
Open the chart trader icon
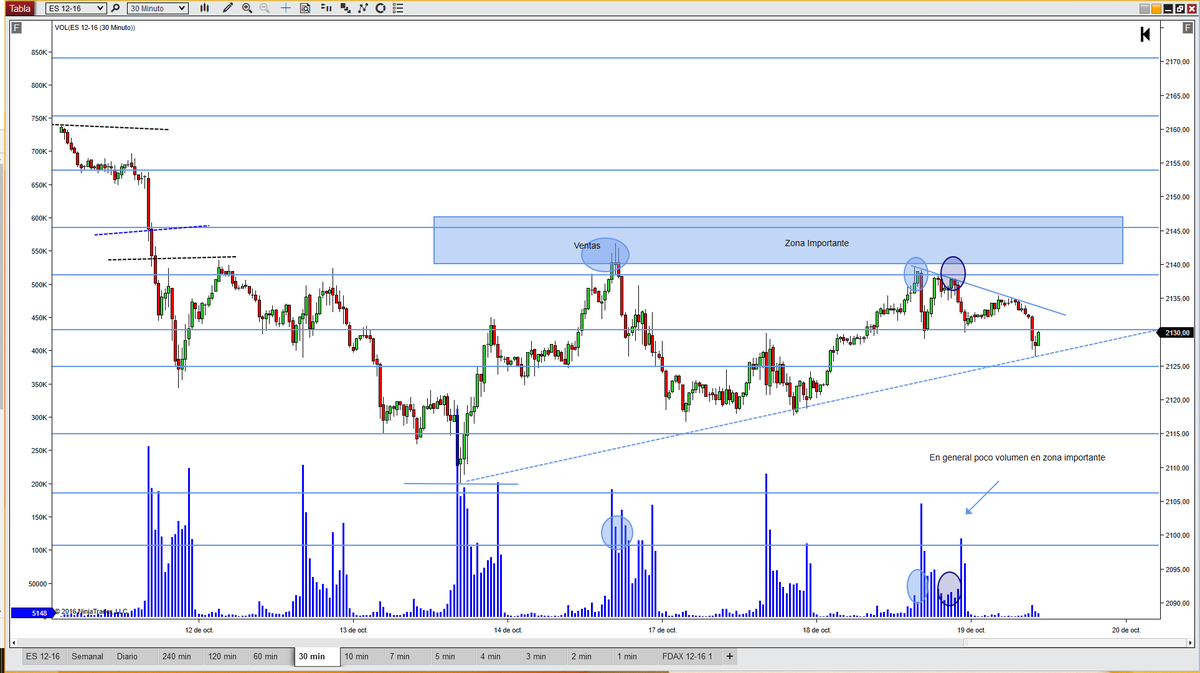tap(326, 8)
